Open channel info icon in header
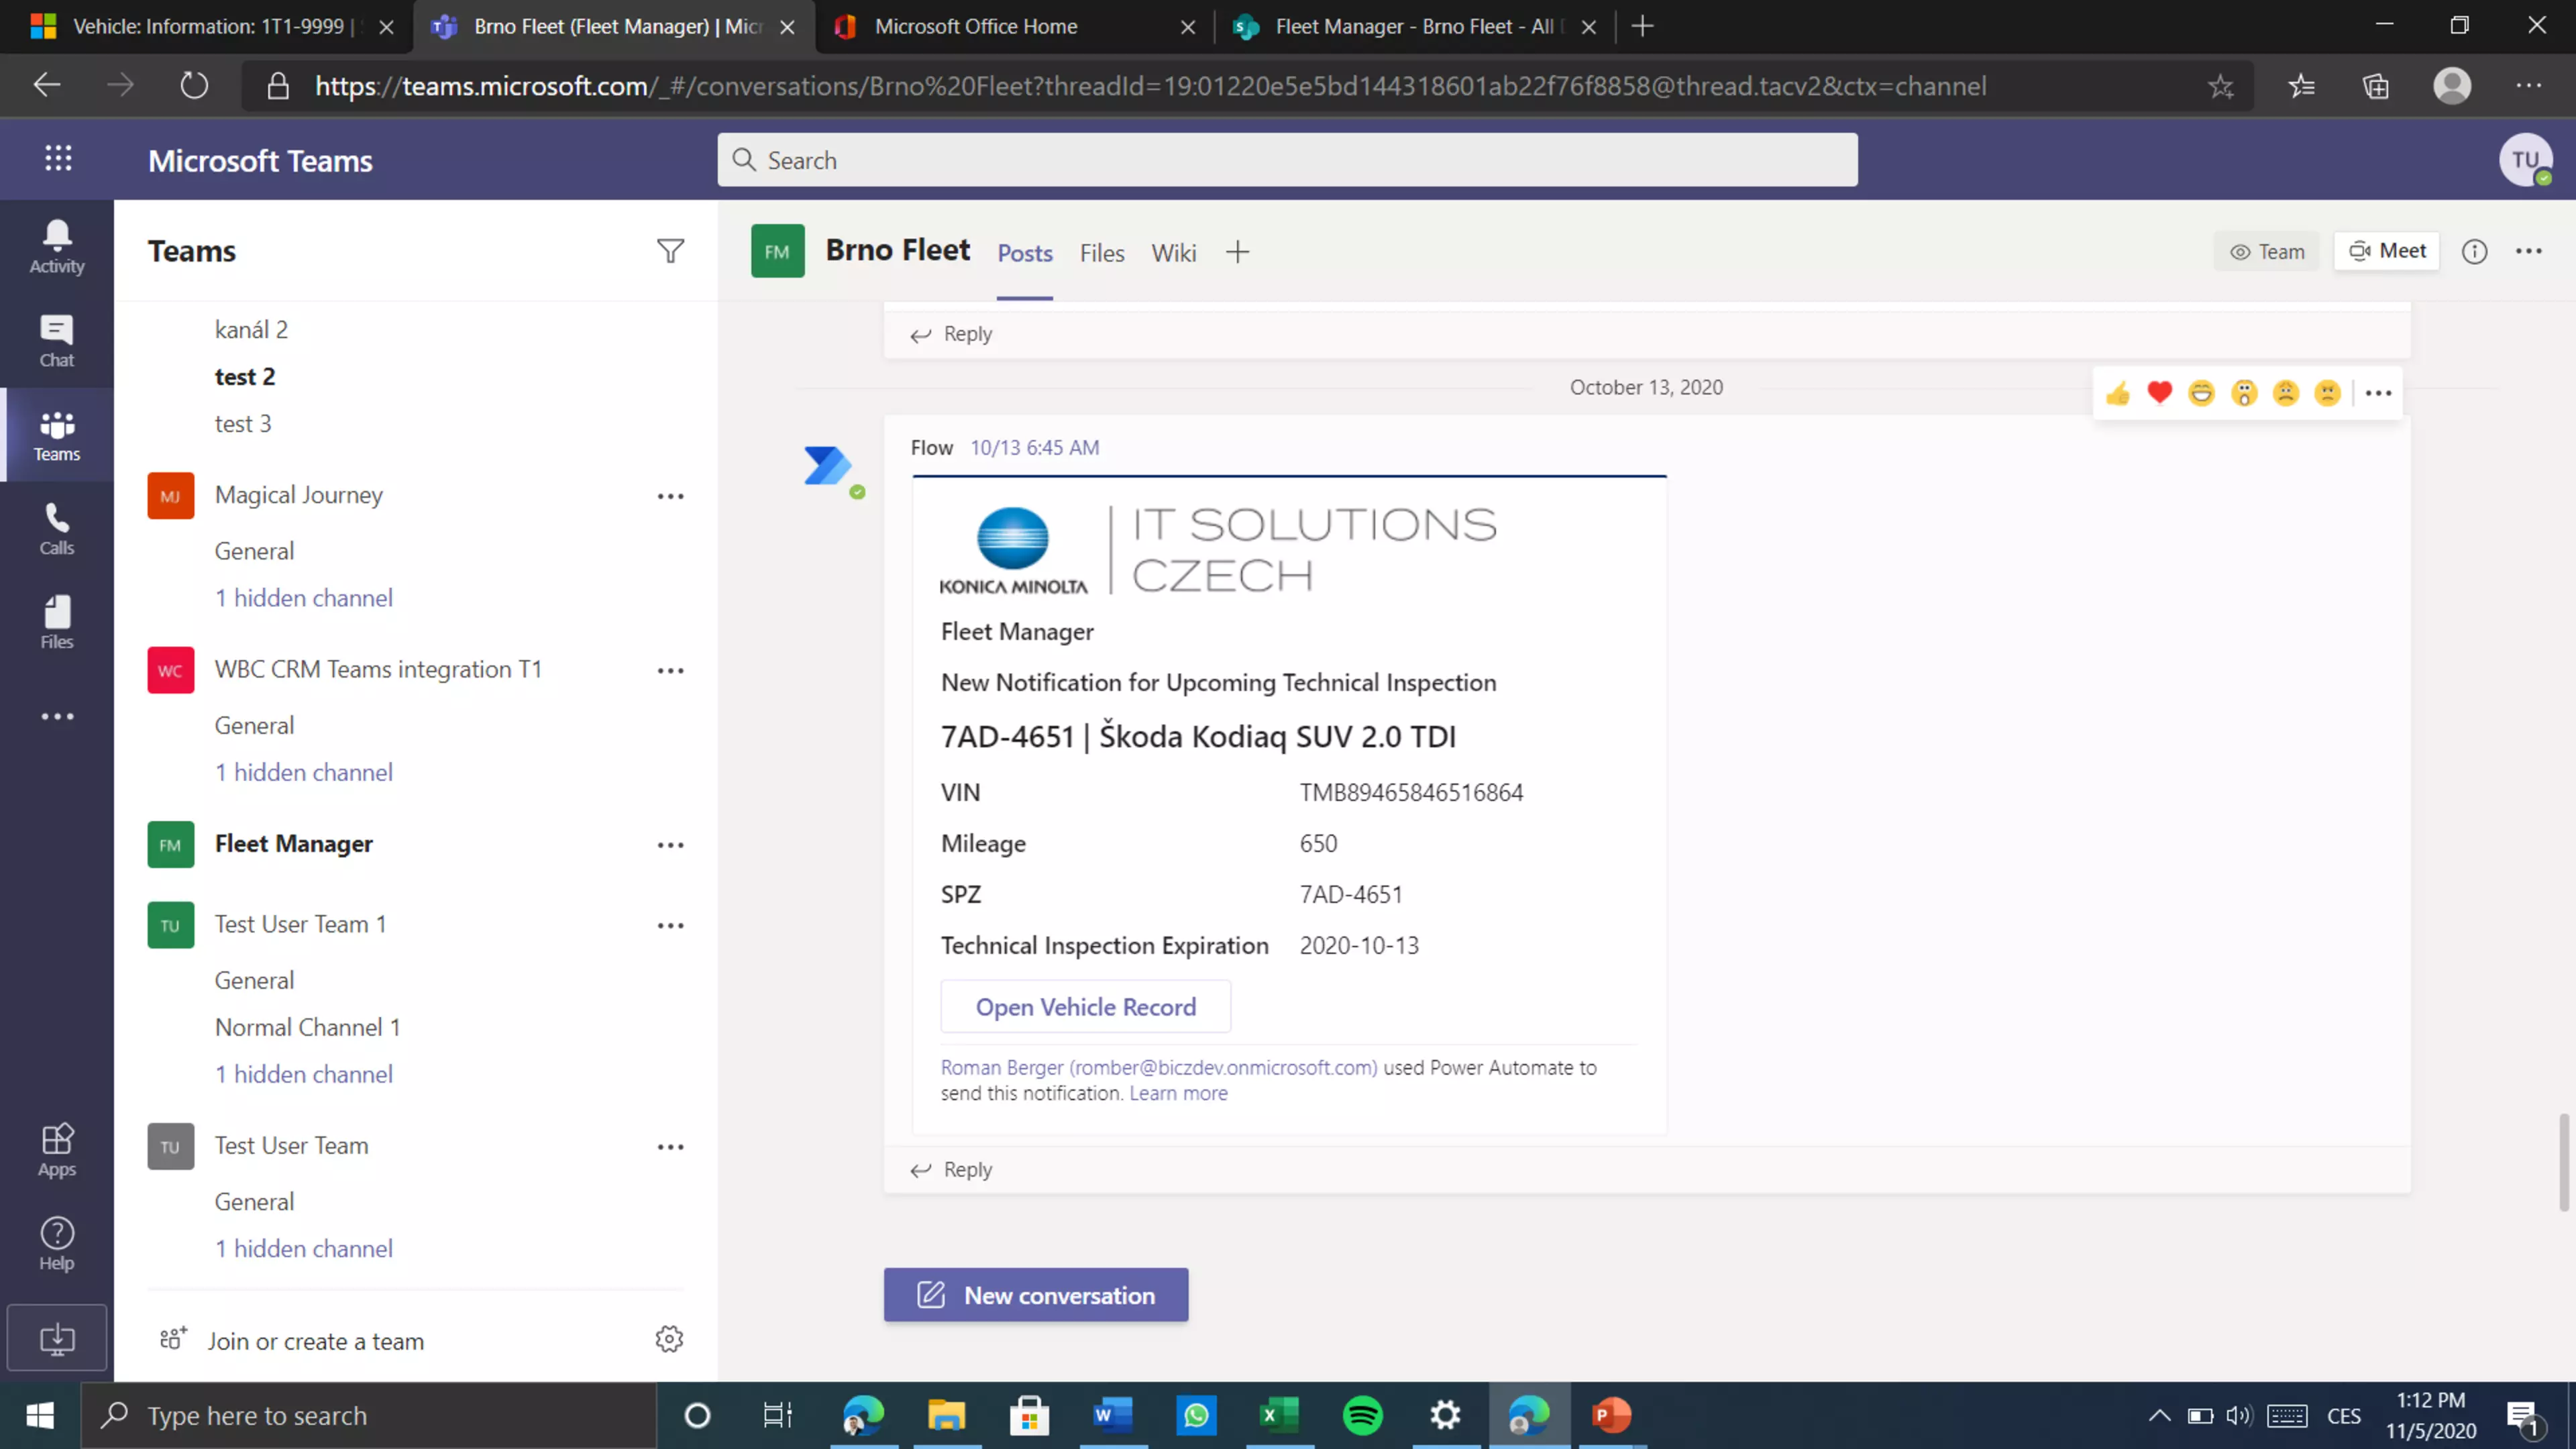Screen dimensions: 2576x1449 [2475, 251]
